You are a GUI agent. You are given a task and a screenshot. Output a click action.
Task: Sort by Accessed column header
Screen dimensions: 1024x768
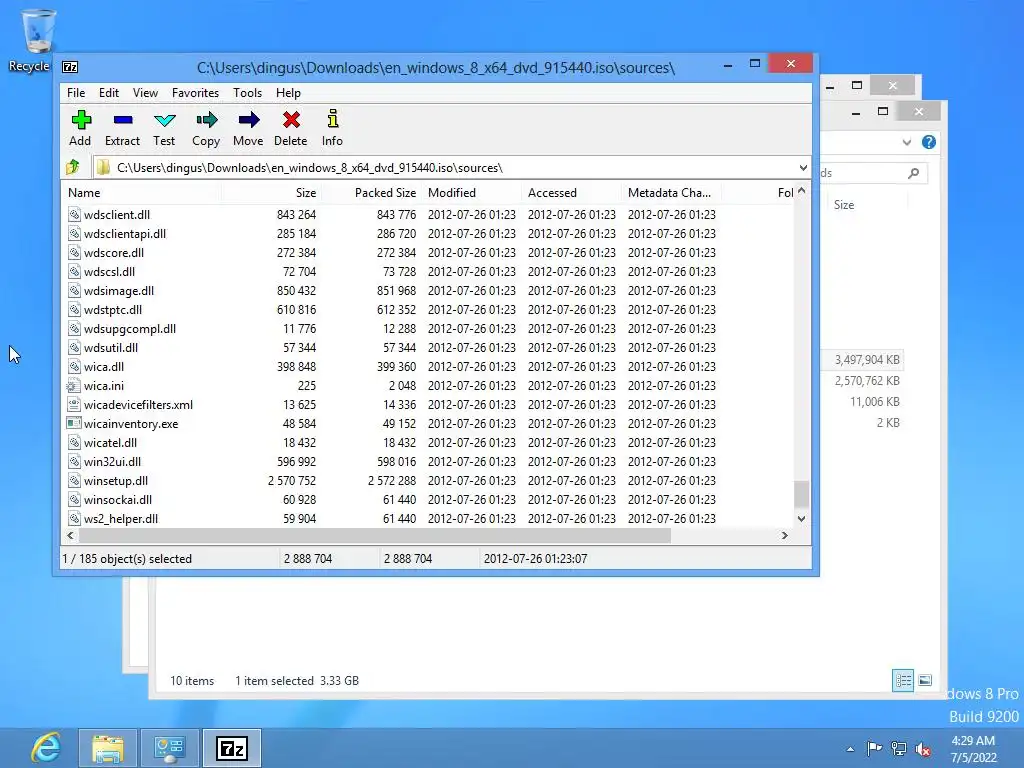[x=572, y=193]
